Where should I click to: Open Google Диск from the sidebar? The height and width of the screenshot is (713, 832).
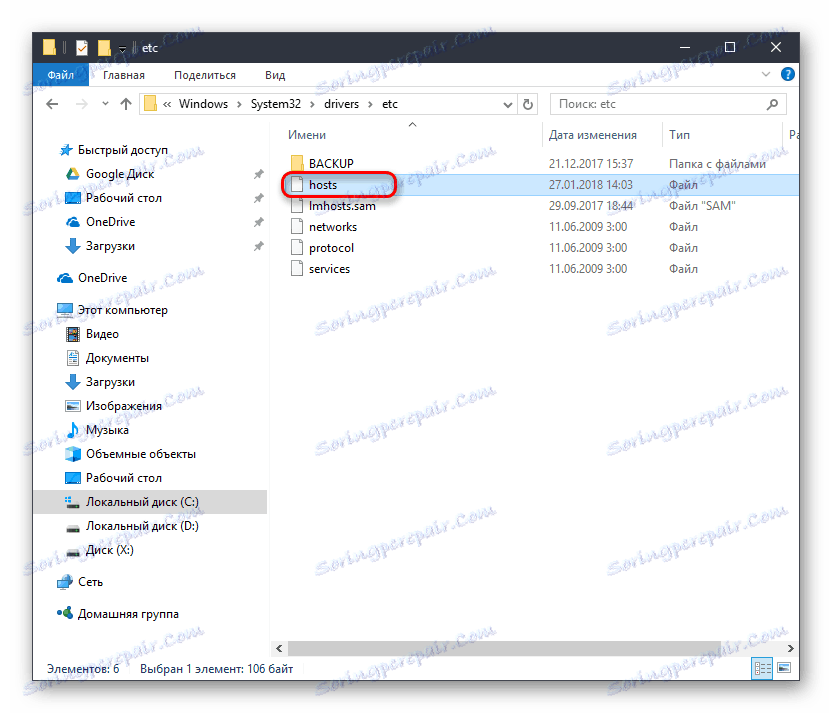(x=120, y=173)
